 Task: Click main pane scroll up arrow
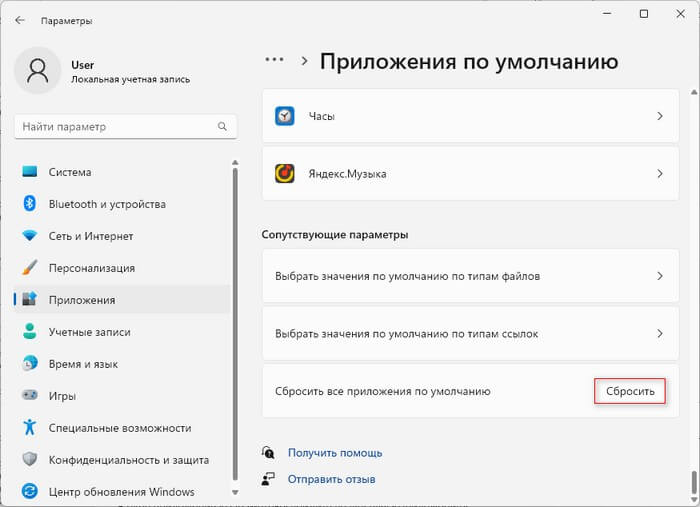694,93
